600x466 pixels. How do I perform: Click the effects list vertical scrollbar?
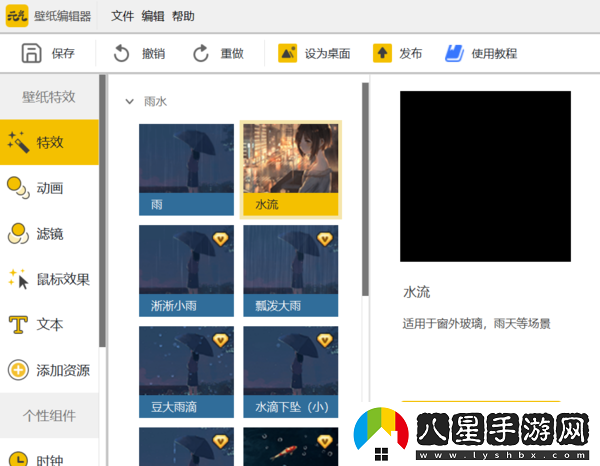point(365,189)
